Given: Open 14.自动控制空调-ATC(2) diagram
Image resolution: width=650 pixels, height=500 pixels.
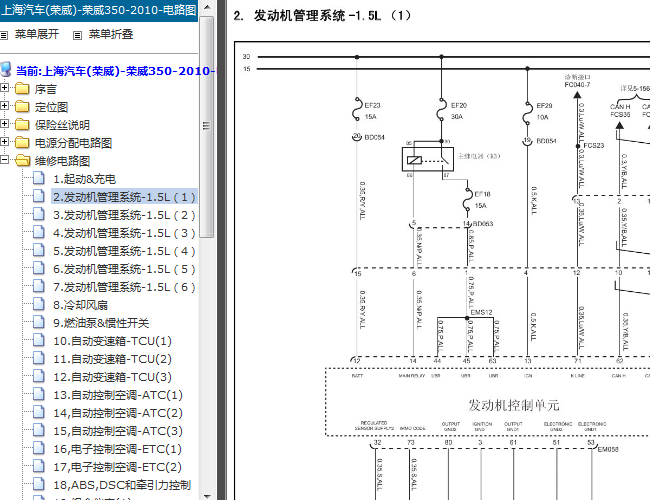Looking at the screenshot, I should [x=118, y=413].
